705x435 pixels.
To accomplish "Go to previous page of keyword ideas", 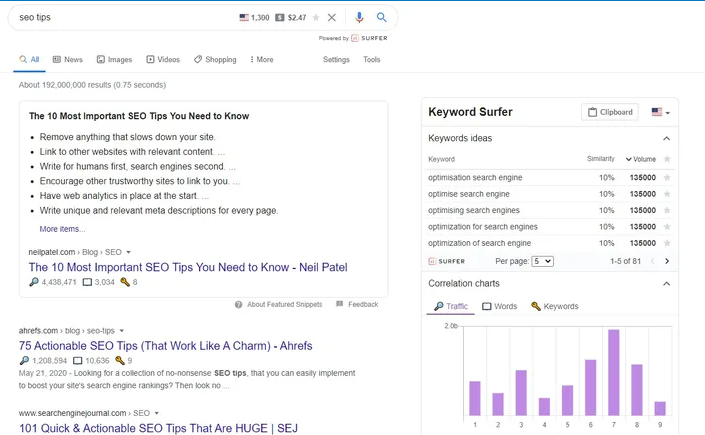I will coord(652,261).
